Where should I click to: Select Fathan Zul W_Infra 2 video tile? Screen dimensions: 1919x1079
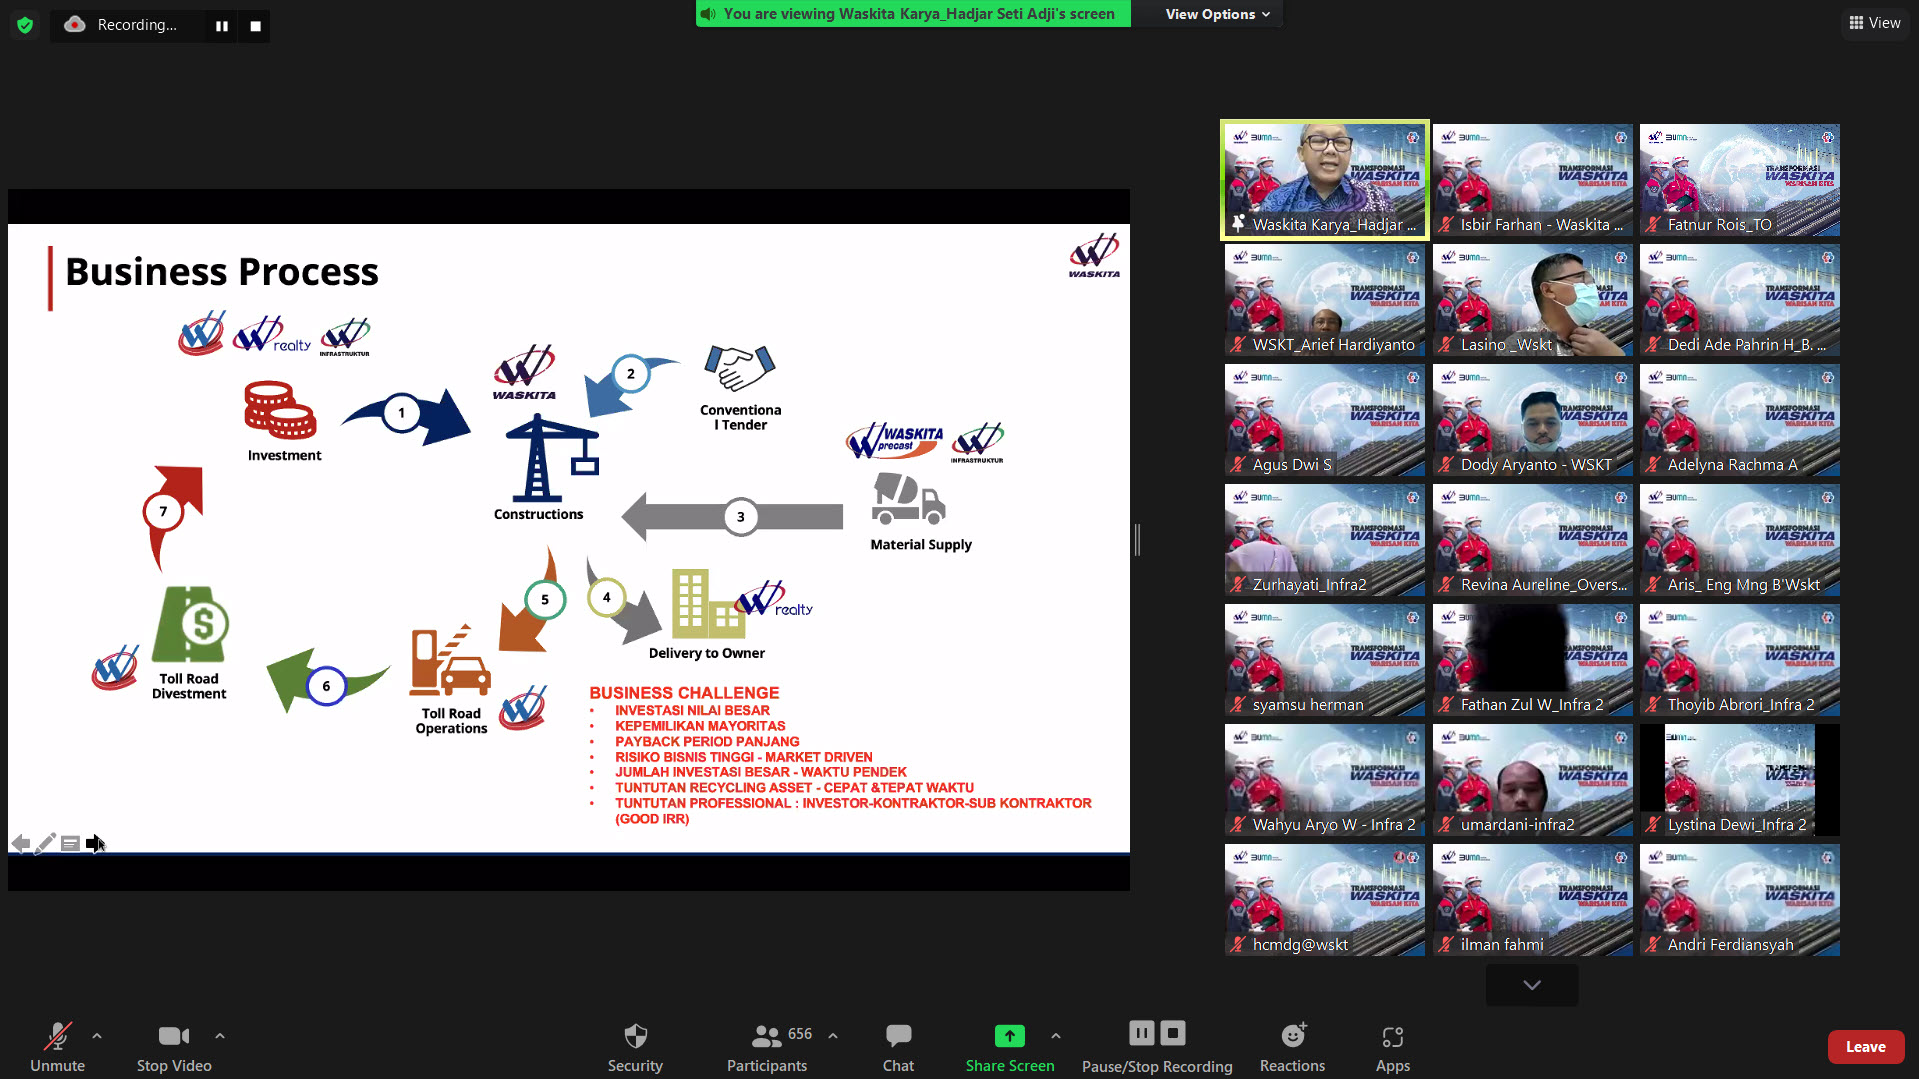[x=1532, y=660]
